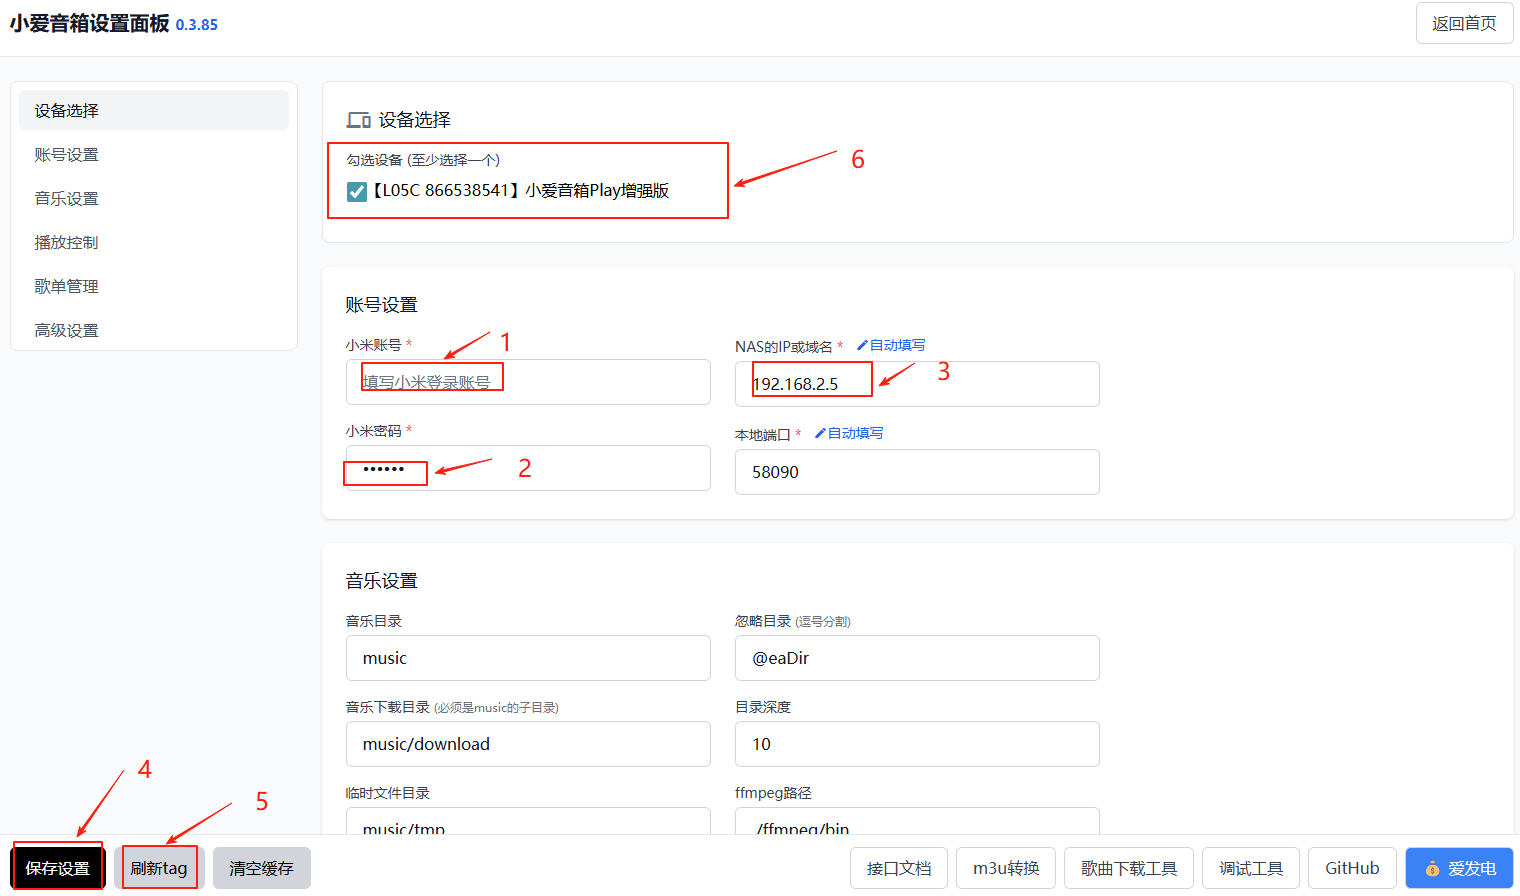Click the 音乐下载目录 field music/download
Viewport: 1520px width, 896px height.
tap(528, 744)
